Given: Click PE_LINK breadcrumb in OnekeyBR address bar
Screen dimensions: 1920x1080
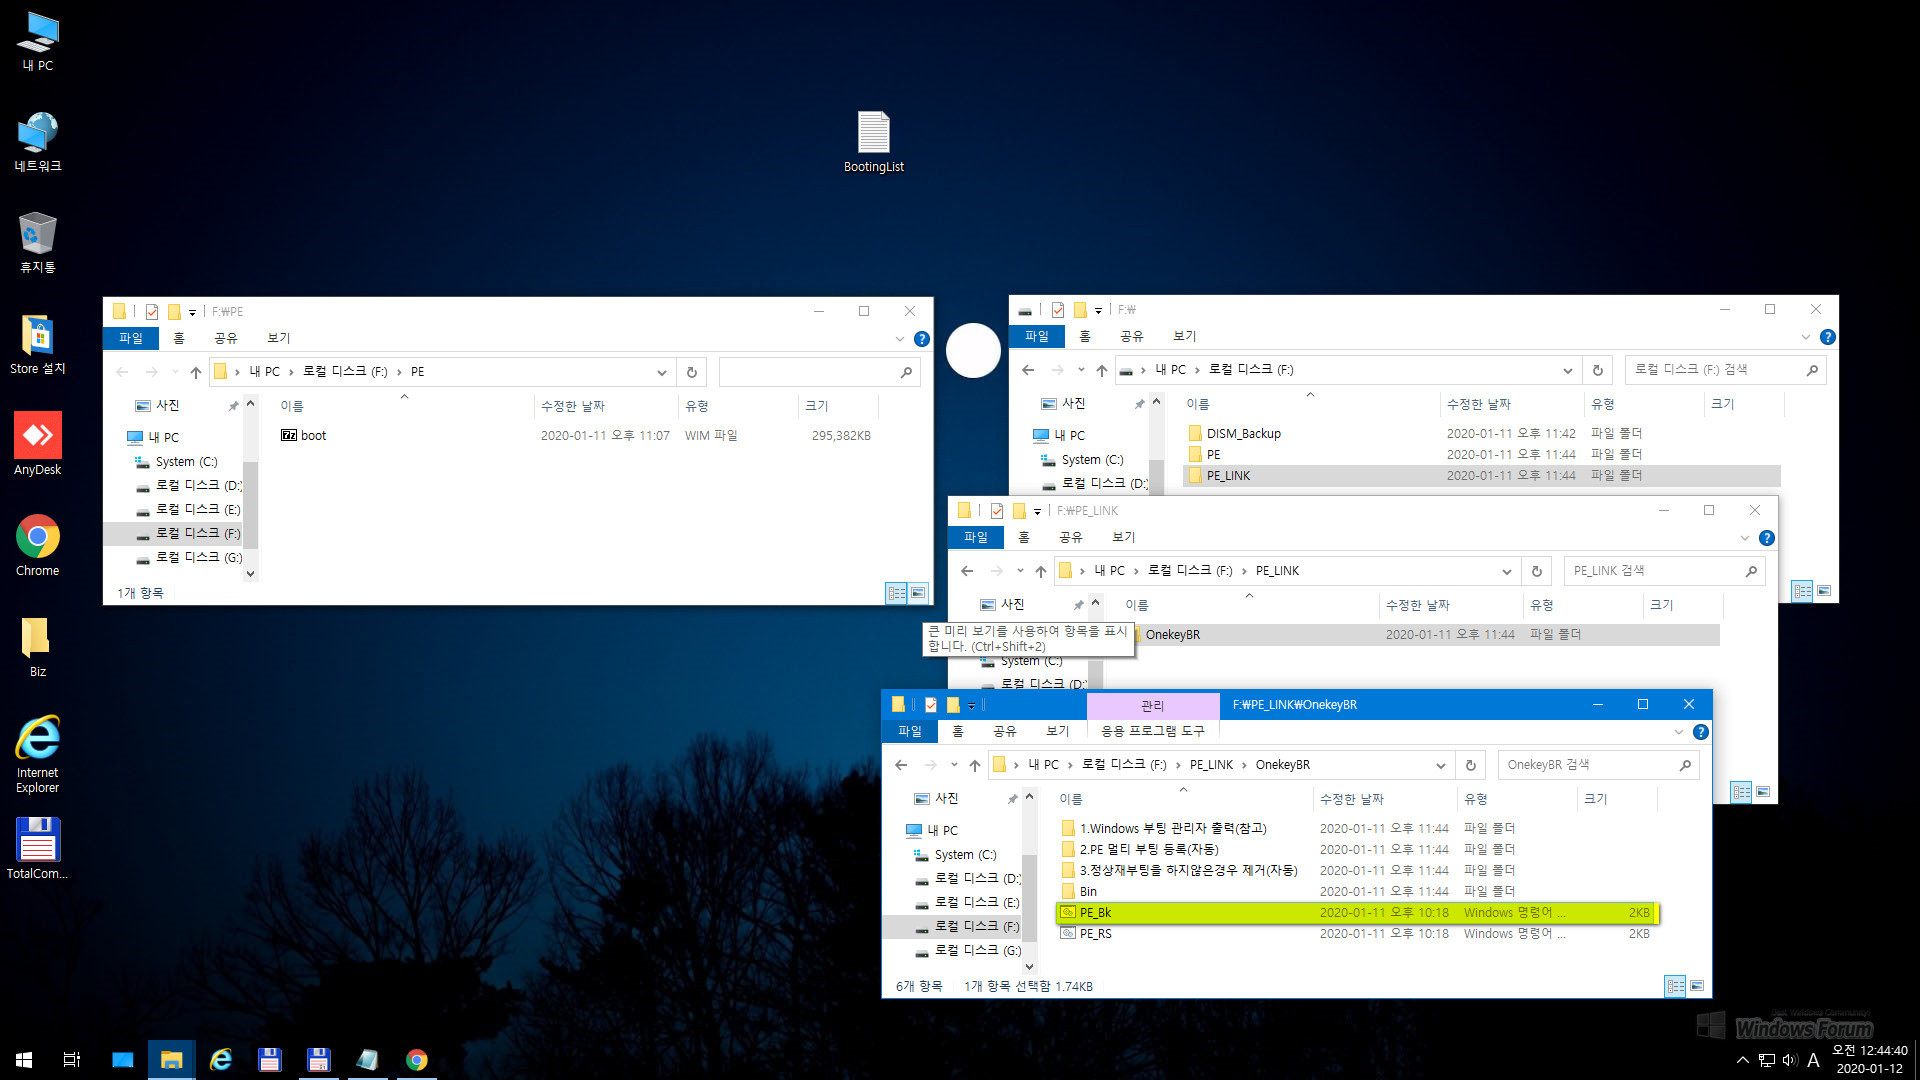Looking at the screenshot, I should [x=1211, y=765].
